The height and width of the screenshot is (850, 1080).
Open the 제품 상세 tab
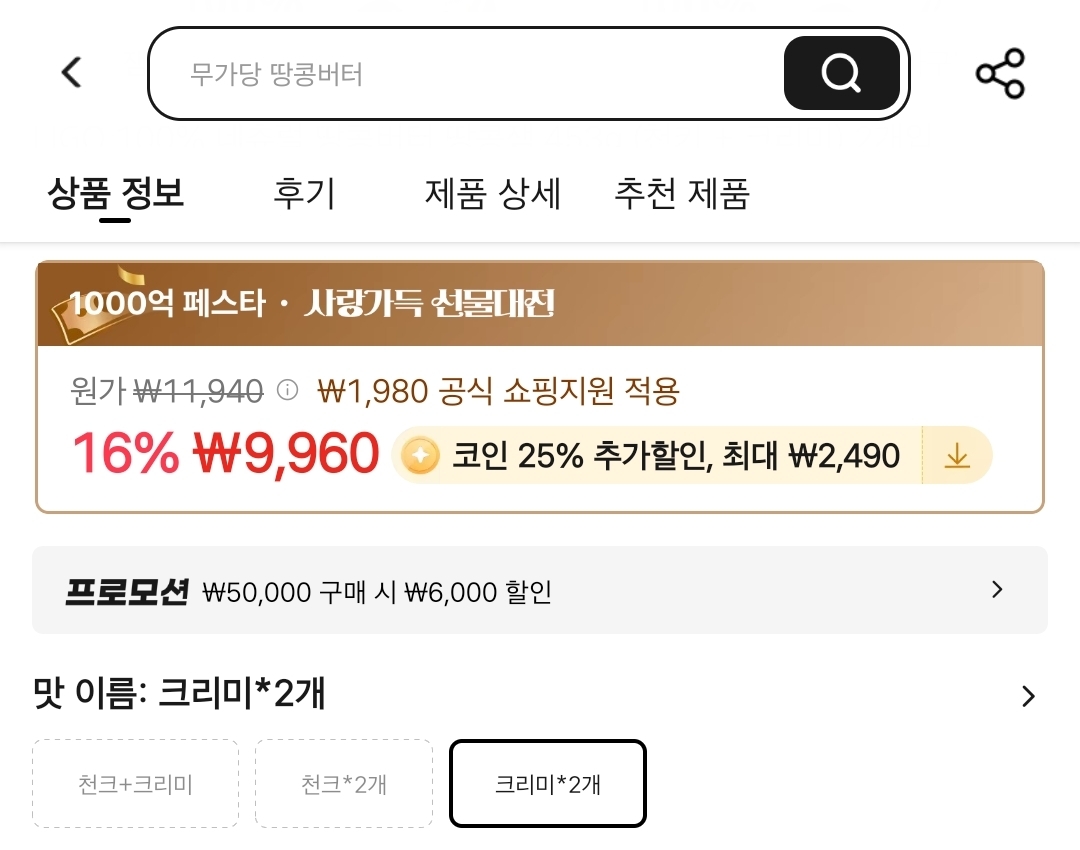492,193
